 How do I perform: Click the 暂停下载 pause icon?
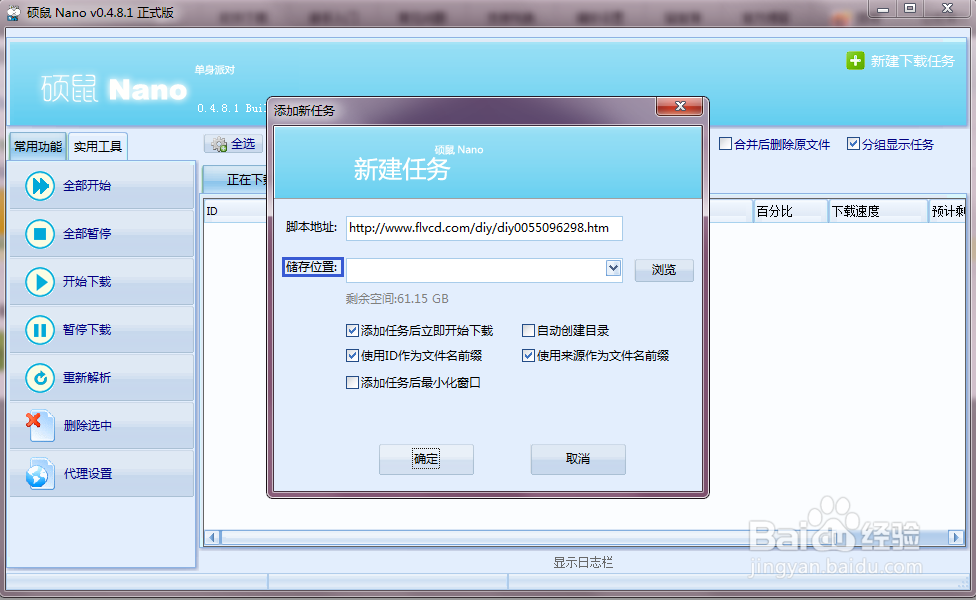(40, 329)
